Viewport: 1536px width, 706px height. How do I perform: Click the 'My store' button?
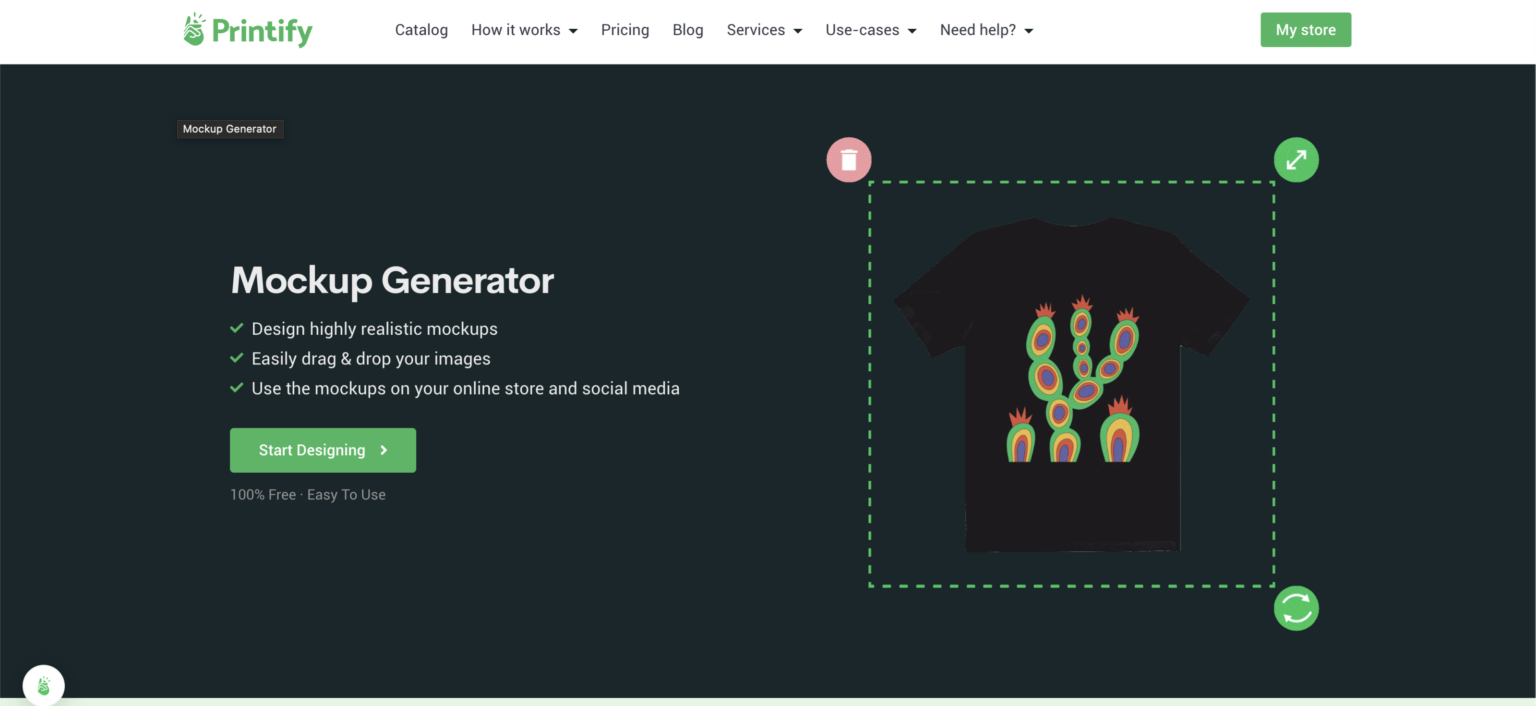tap(1305, 29)
